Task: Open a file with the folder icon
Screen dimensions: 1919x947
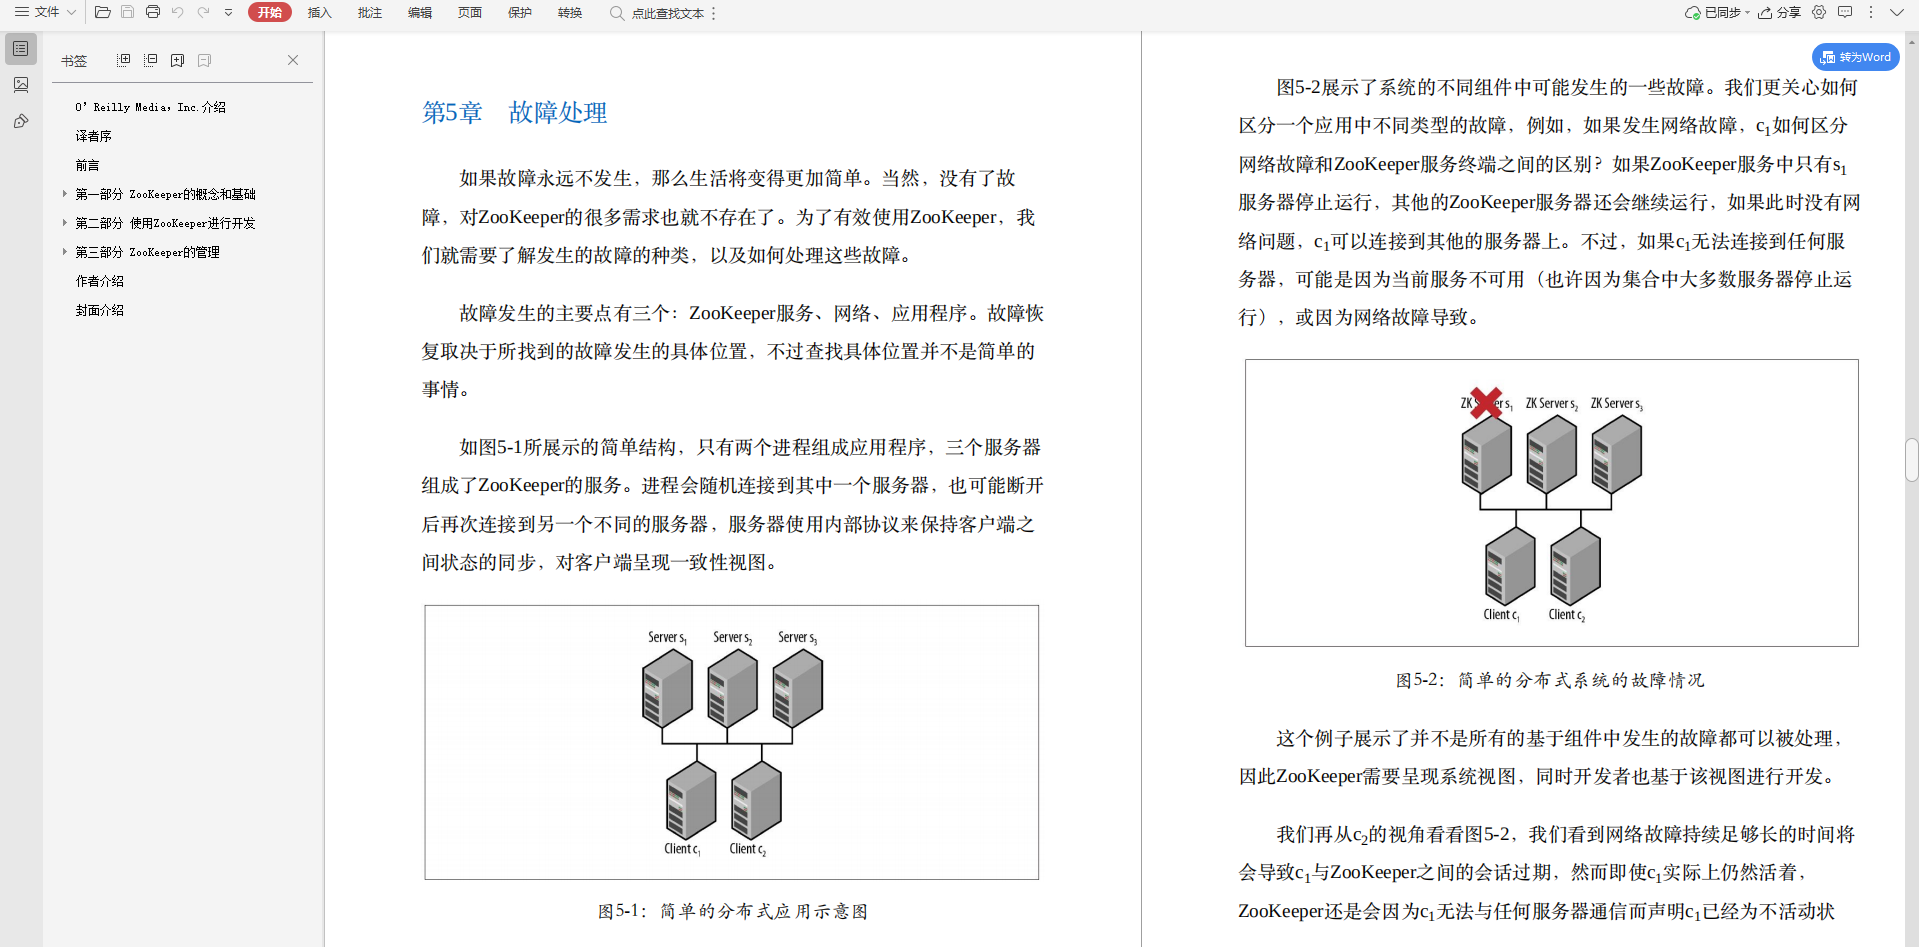Action: (x=102, y=12)
